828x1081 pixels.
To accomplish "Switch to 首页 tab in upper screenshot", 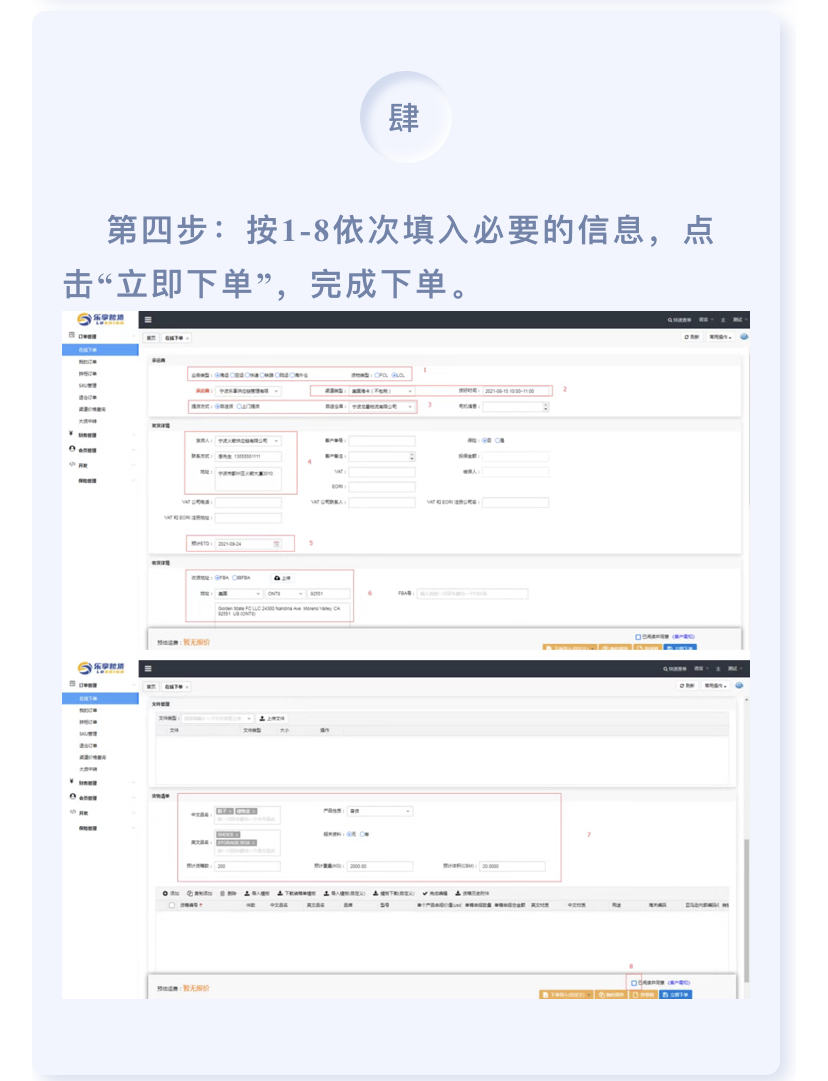I will (x=151, y=339).
